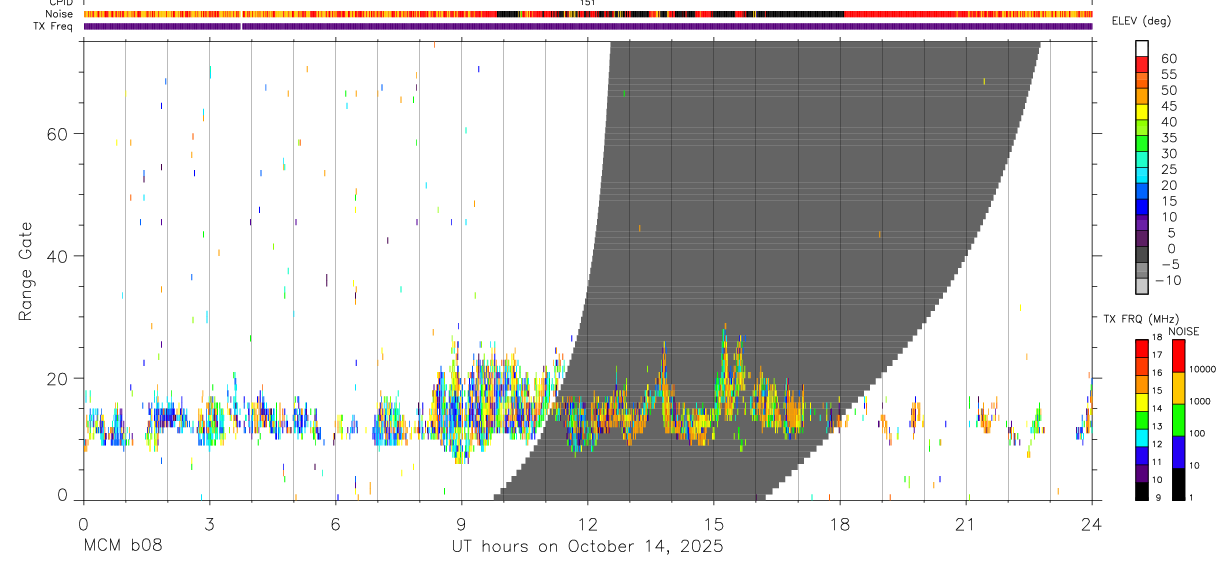1228x567 pixels.
Task: Click the 'MCM b08' radar beam label
Action: [122, 546]
